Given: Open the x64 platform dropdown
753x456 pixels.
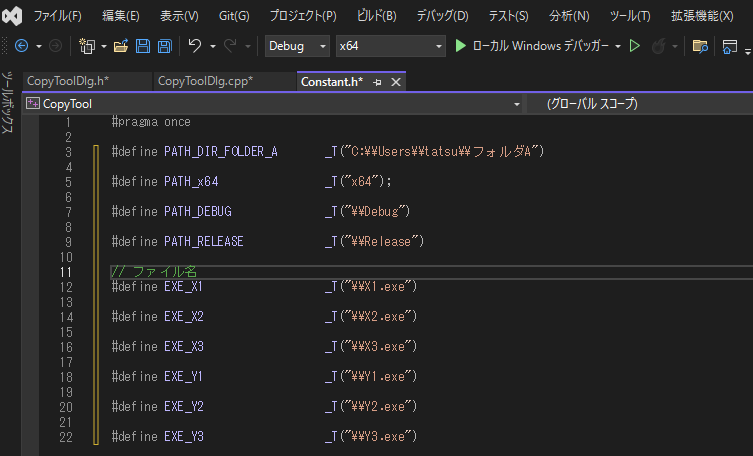Looking at the screenshot, I should point(390,46).
